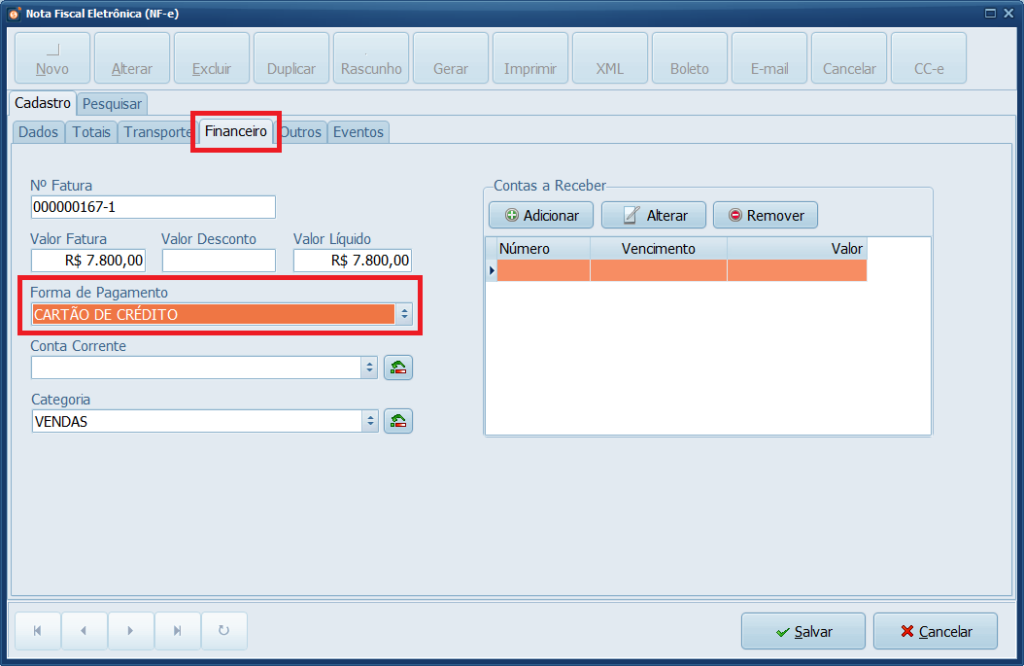1024x666 pixels.
Task: Click the Excluir toolbar button
Action: (212, 58)
